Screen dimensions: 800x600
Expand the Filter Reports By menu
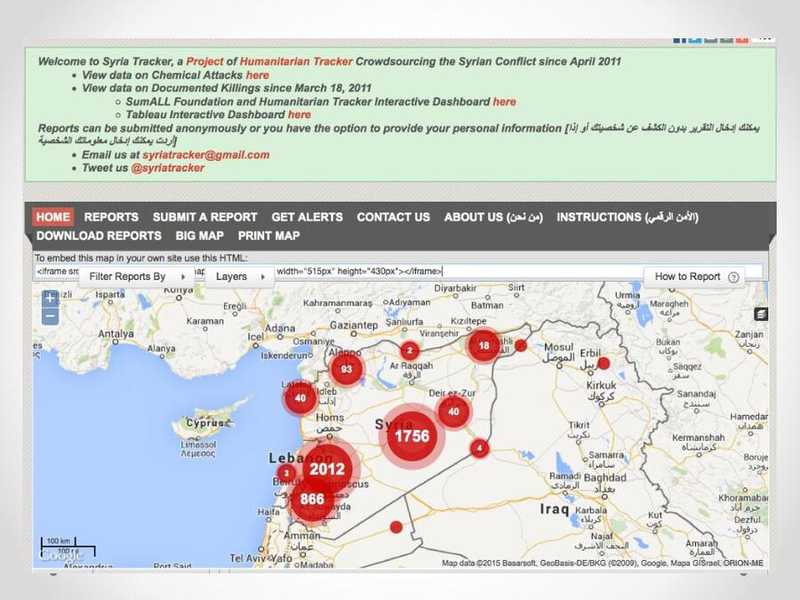coord(137,277)
